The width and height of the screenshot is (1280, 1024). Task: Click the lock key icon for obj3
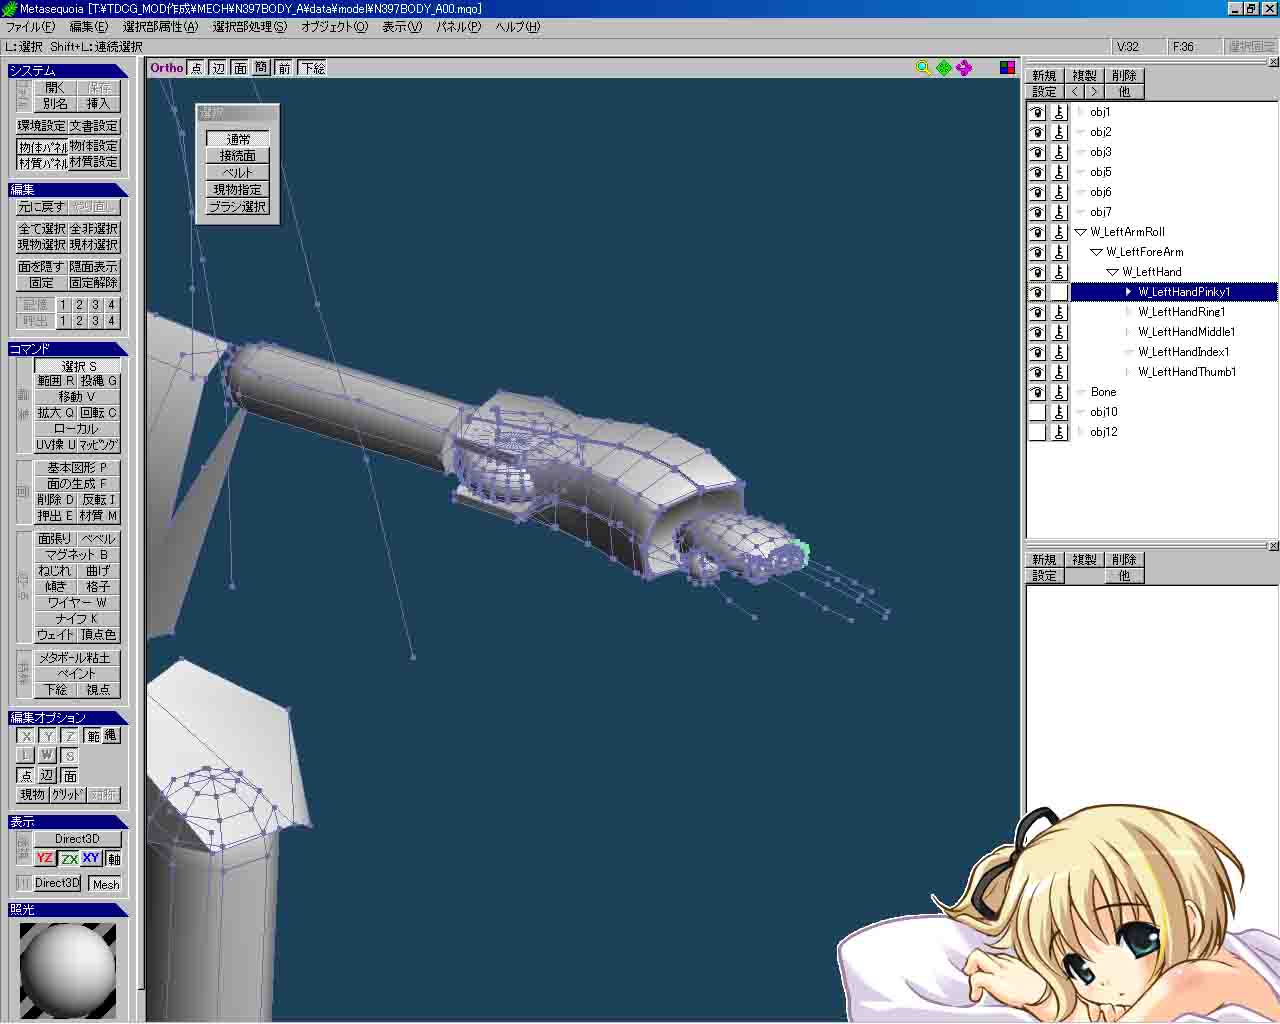pyautogui.click(x=1059, y=152)
